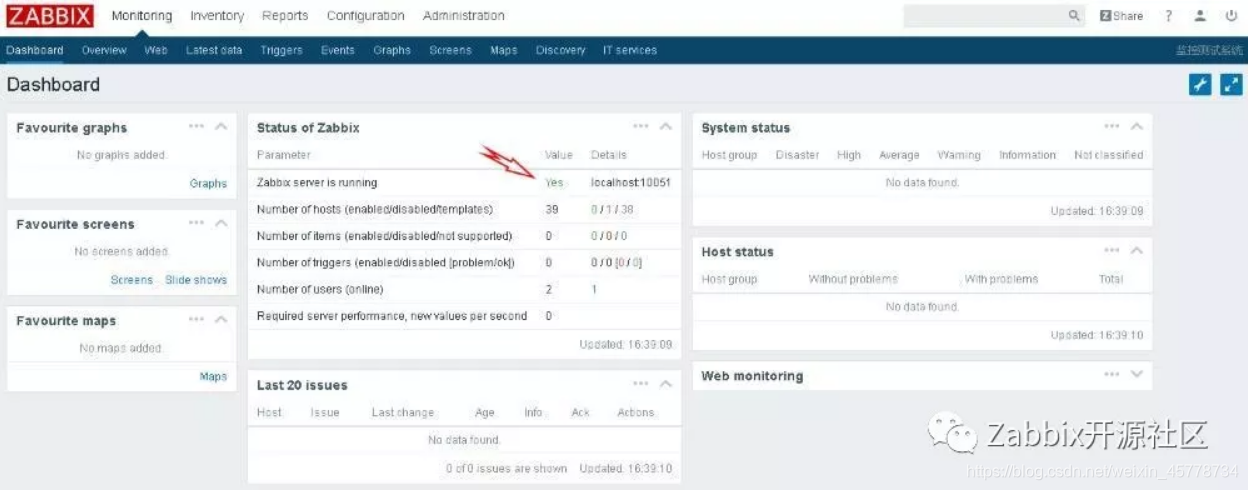Viewport: 1248px width, 490px height.
Task: Open the Monitoring menu
Action: (142, 16)
